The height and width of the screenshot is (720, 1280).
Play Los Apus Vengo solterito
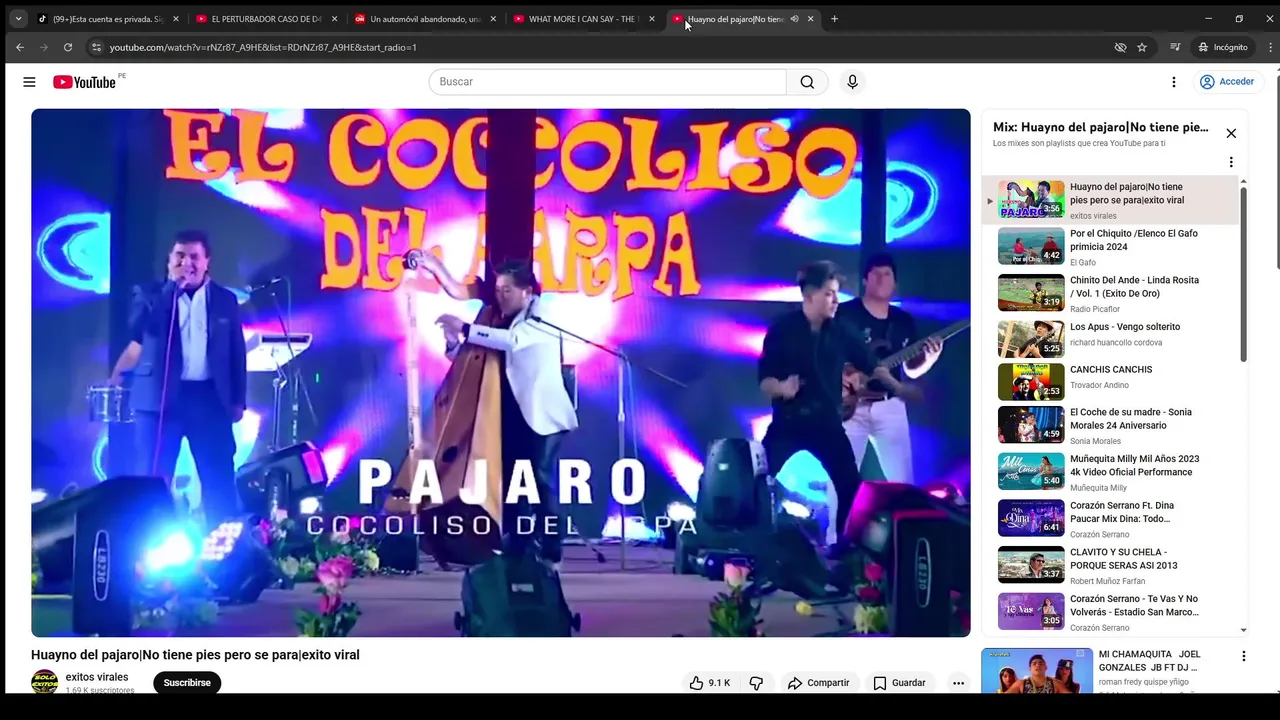pyautogui.click(x=1110, y=338)
